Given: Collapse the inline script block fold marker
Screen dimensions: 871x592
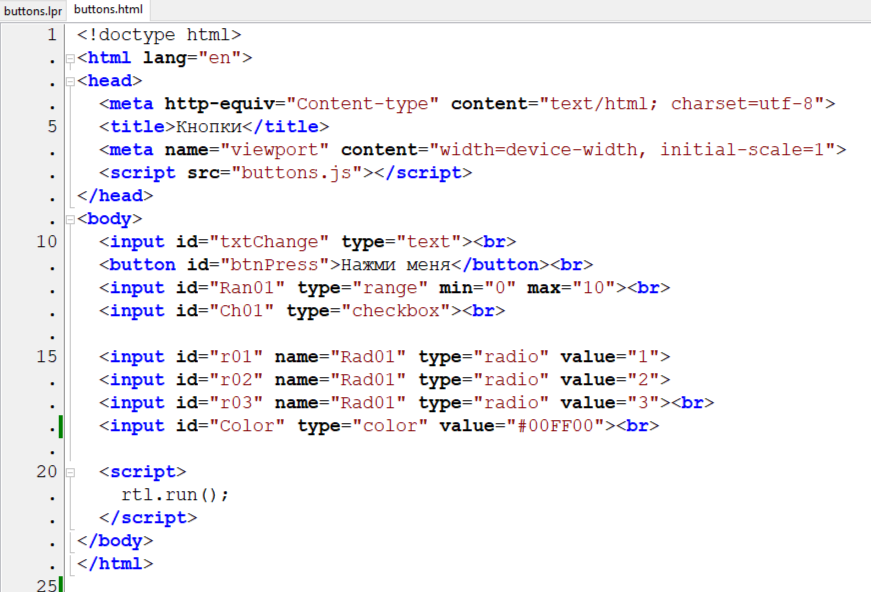Looking at the screenshot, I should point(71,473).
